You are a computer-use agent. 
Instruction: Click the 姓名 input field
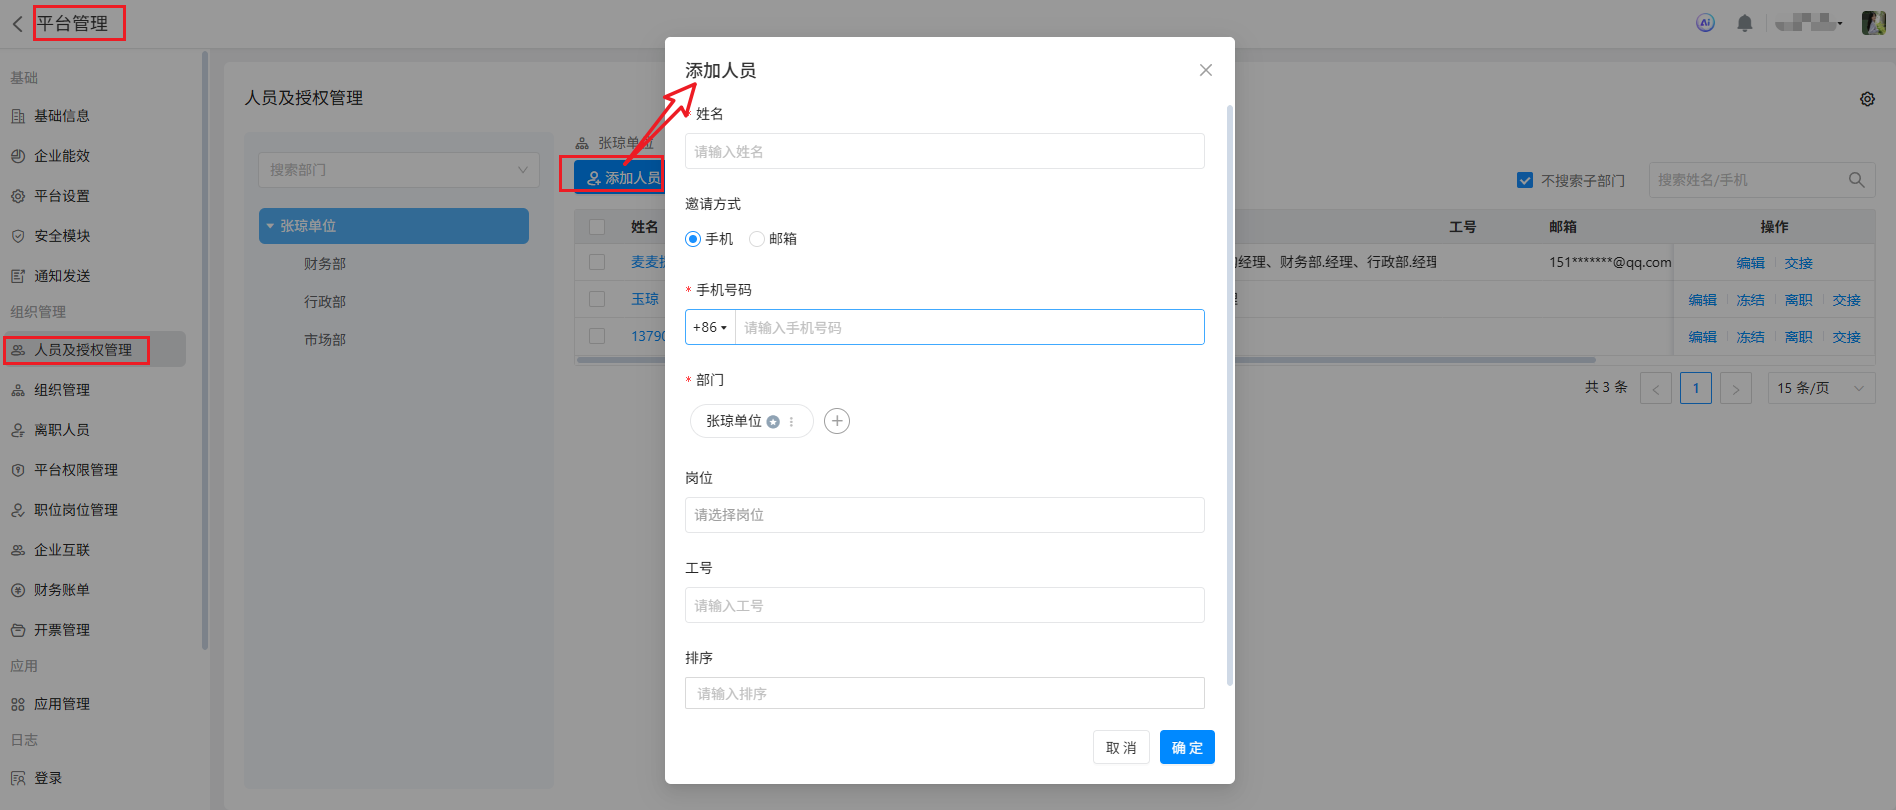(945, 151)
